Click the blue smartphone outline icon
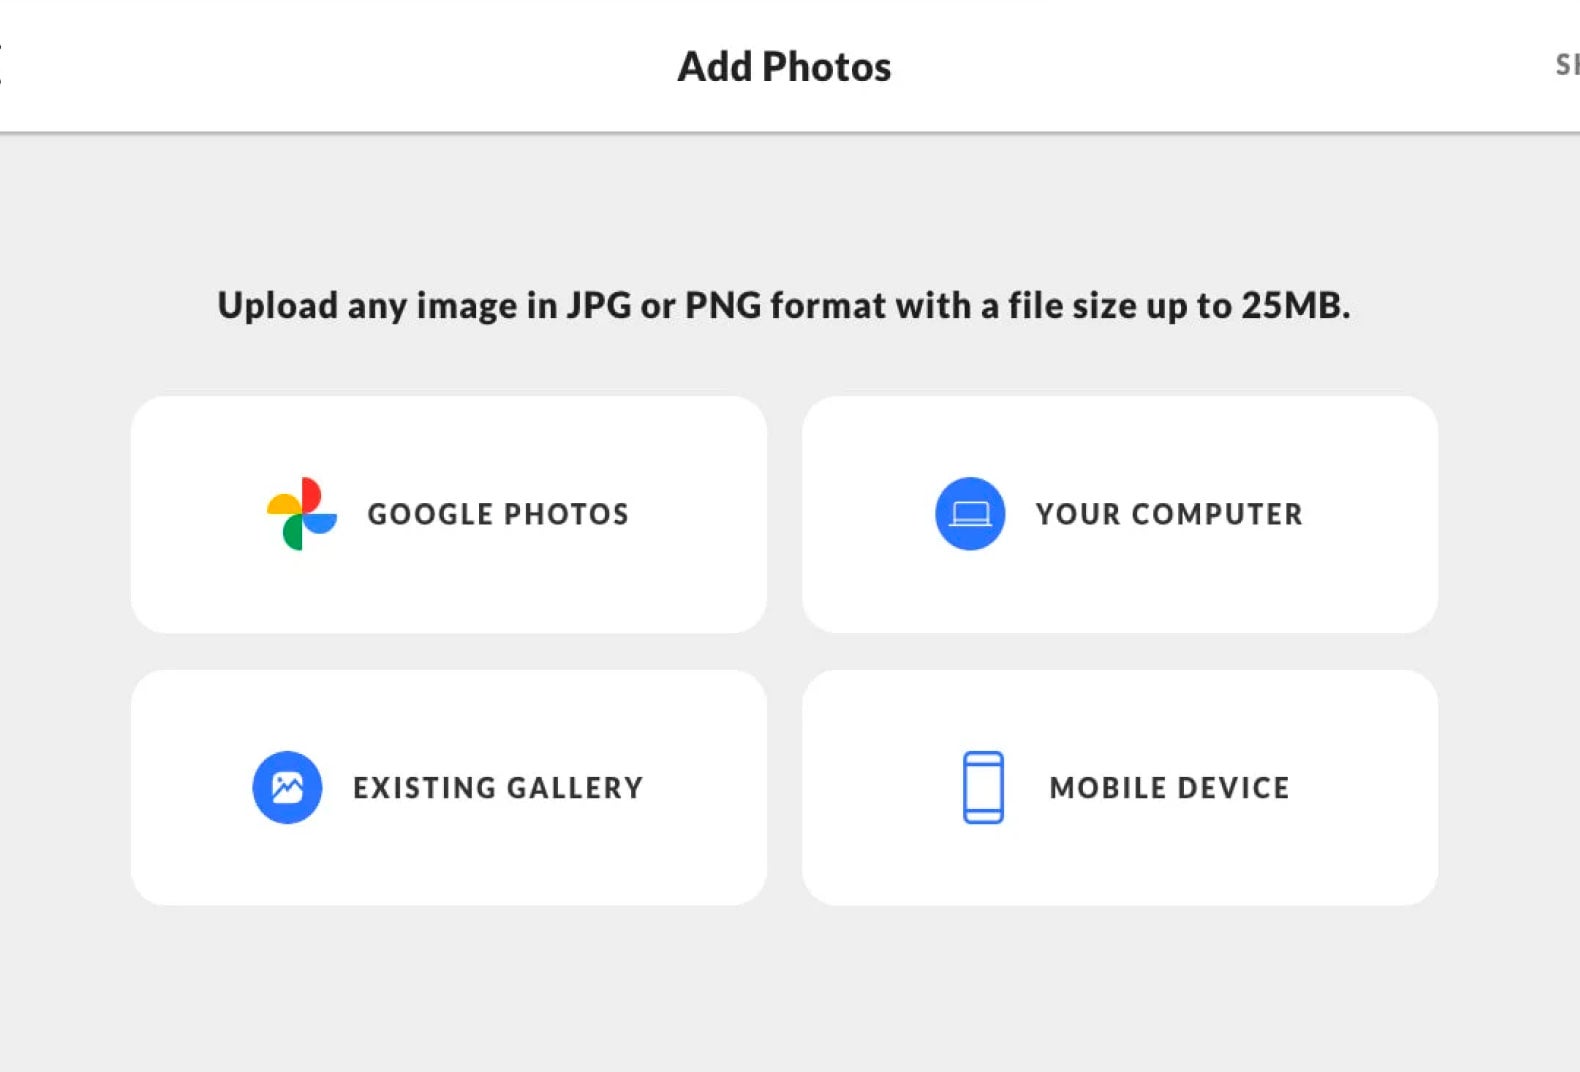 coord(983,787)
